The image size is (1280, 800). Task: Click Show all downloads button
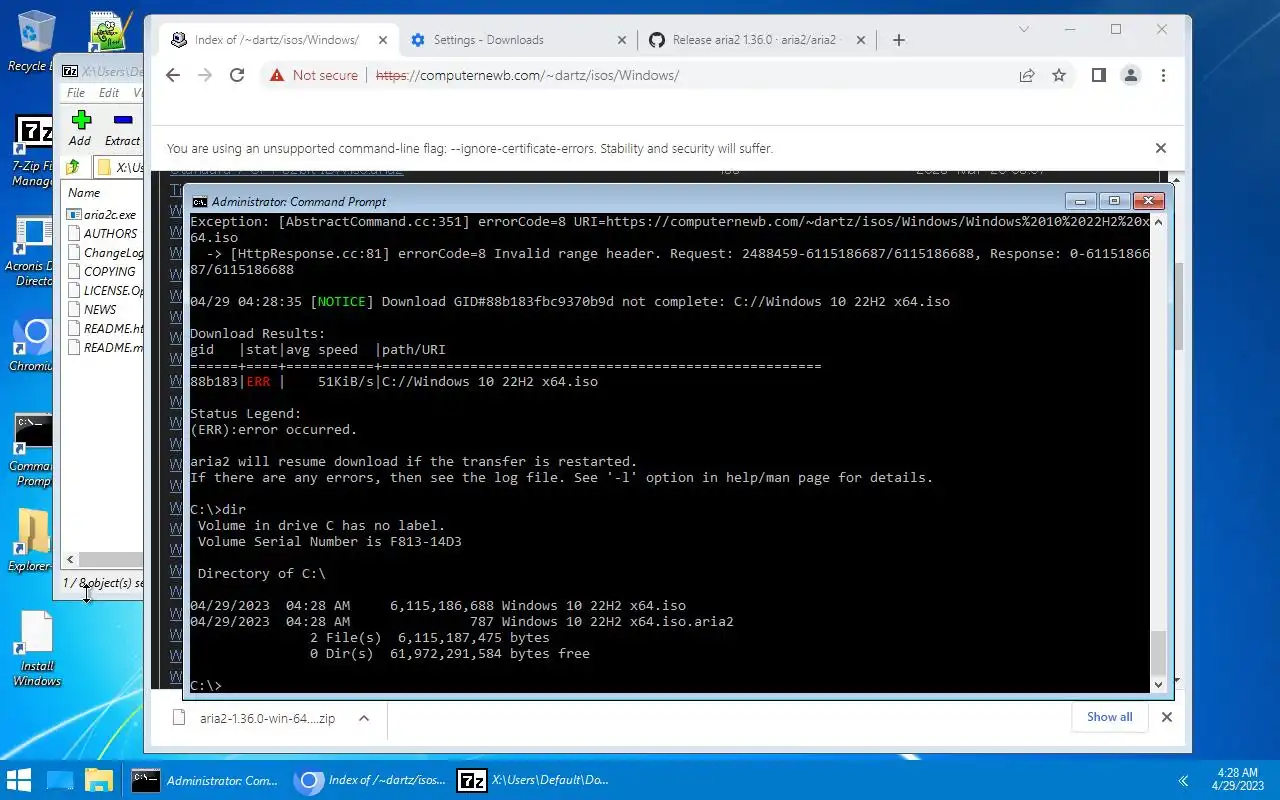tap(1110, 717)
